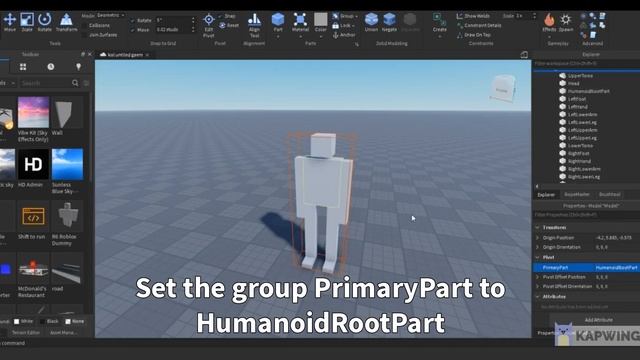Screen dimensions: 640x360
Task: Select the None background option
Action: coord(68,322)
